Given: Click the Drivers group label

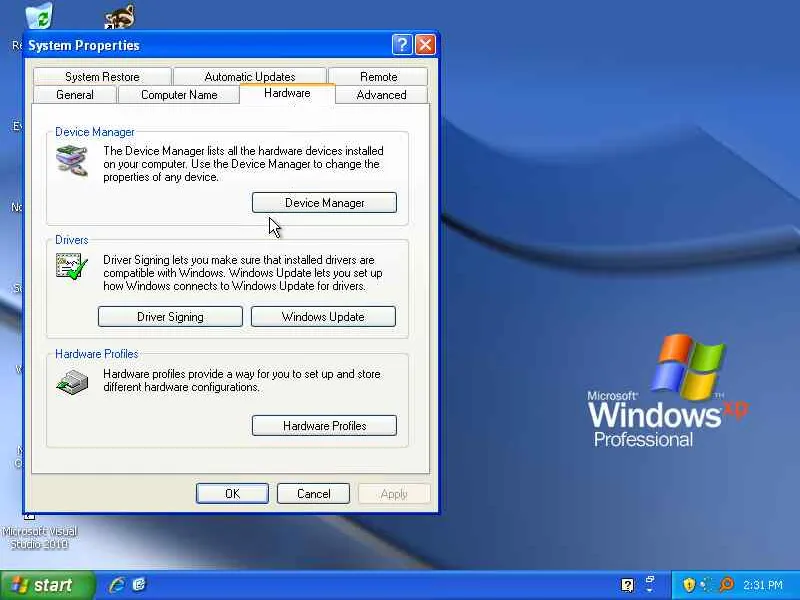Looking at the screenshot, I should coord(71,240).
